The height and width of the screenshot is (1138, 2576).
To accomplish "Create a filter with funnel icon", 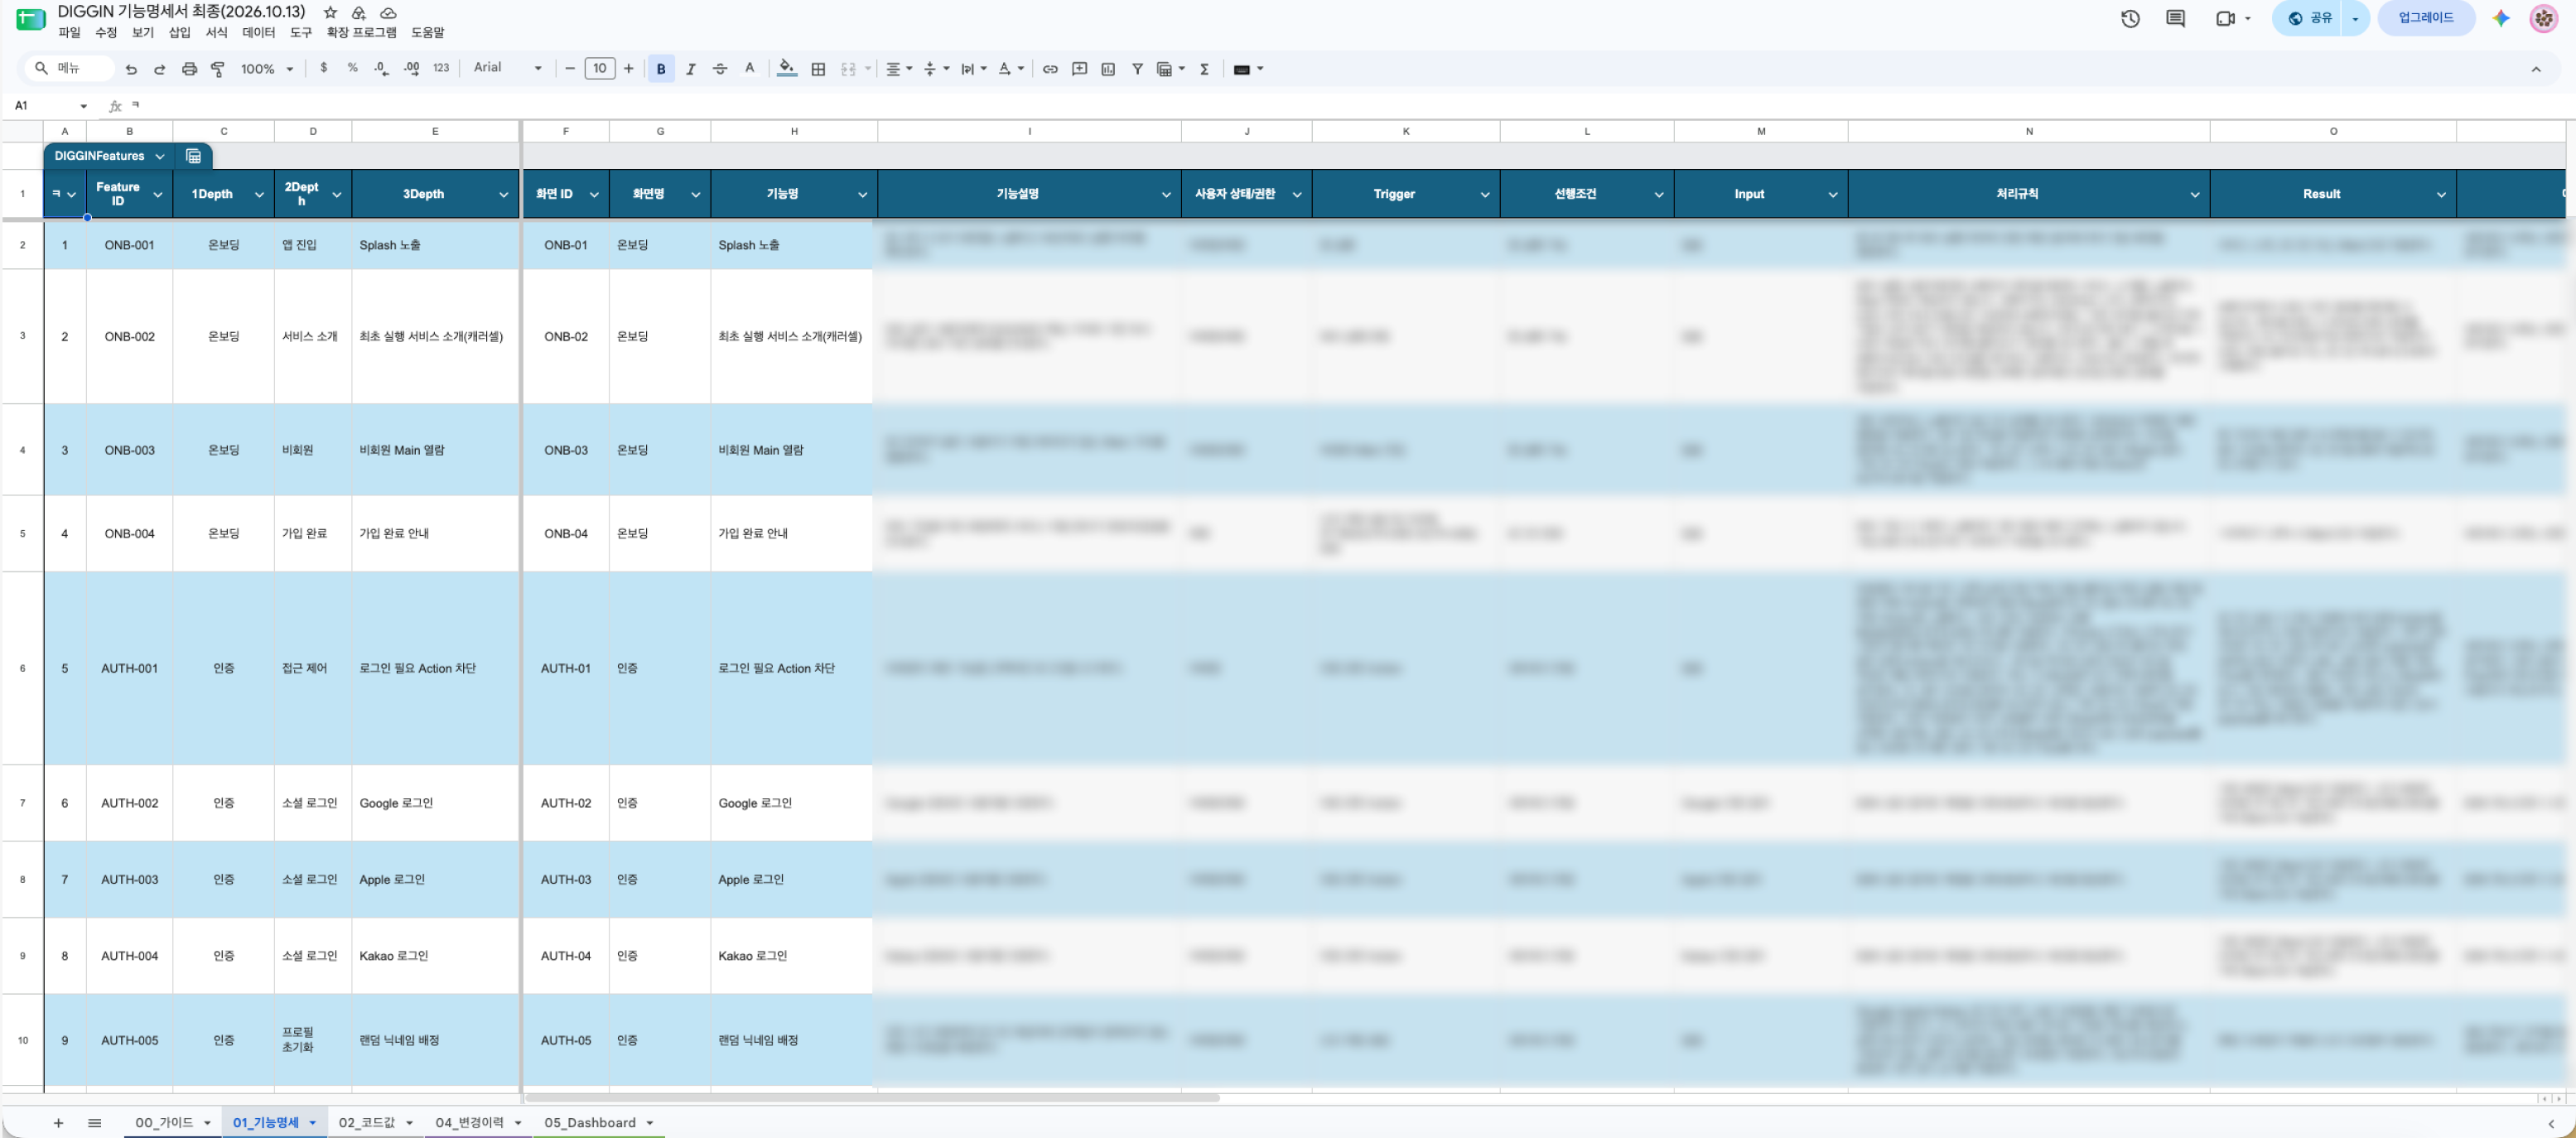I will [x=1137, y=69].
